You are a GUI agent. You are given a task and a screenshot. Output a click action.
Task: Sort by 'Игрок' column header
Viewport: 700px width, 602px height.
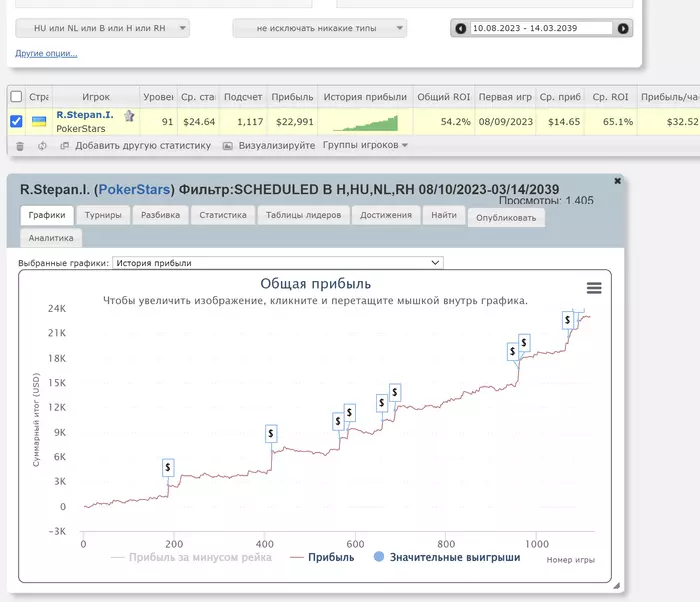[96, 97]
